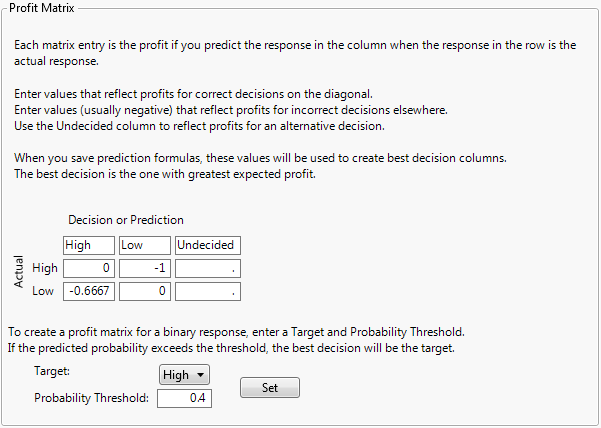Click the Actual Low, predicted Low cell

(x=144, y=291)
